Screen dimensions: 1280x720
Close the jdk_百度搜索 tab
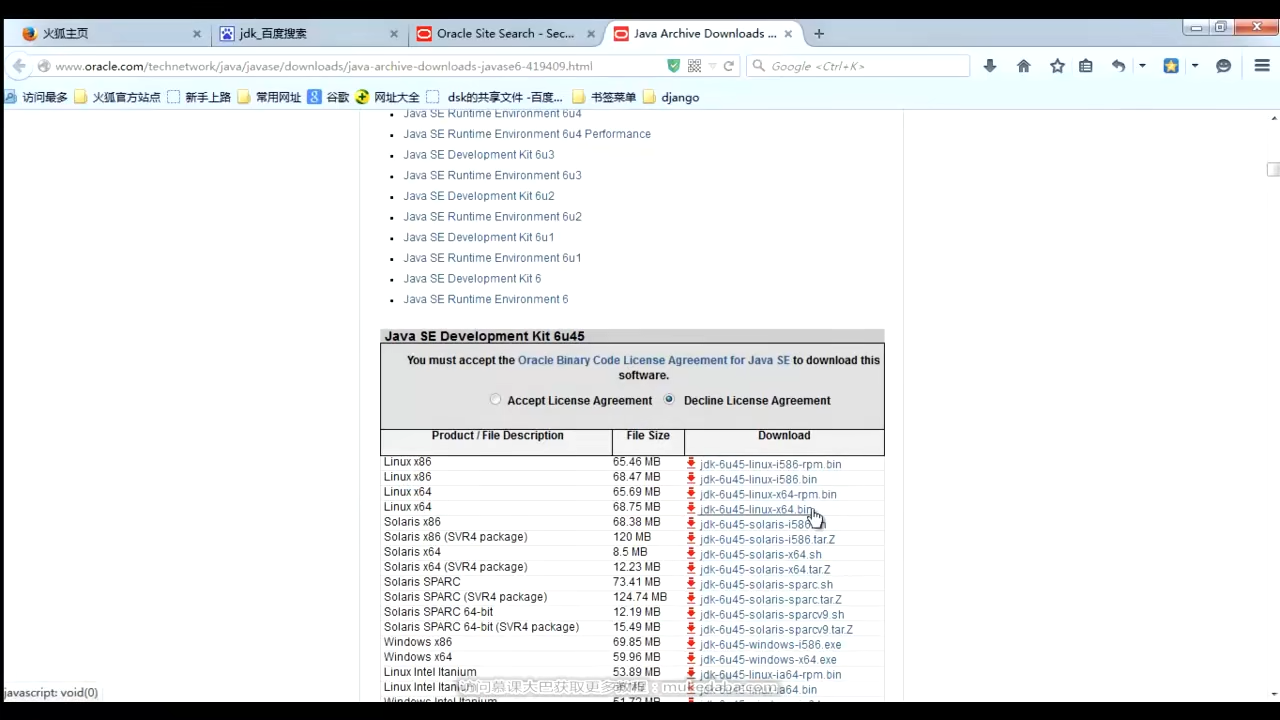(393, 34)
